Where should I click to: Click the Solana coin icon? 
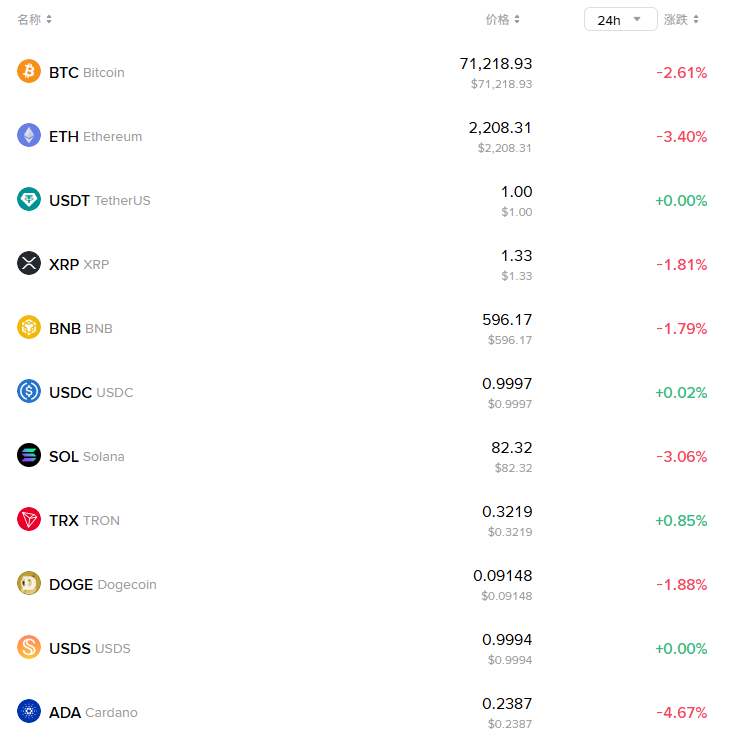coord(29,455)
